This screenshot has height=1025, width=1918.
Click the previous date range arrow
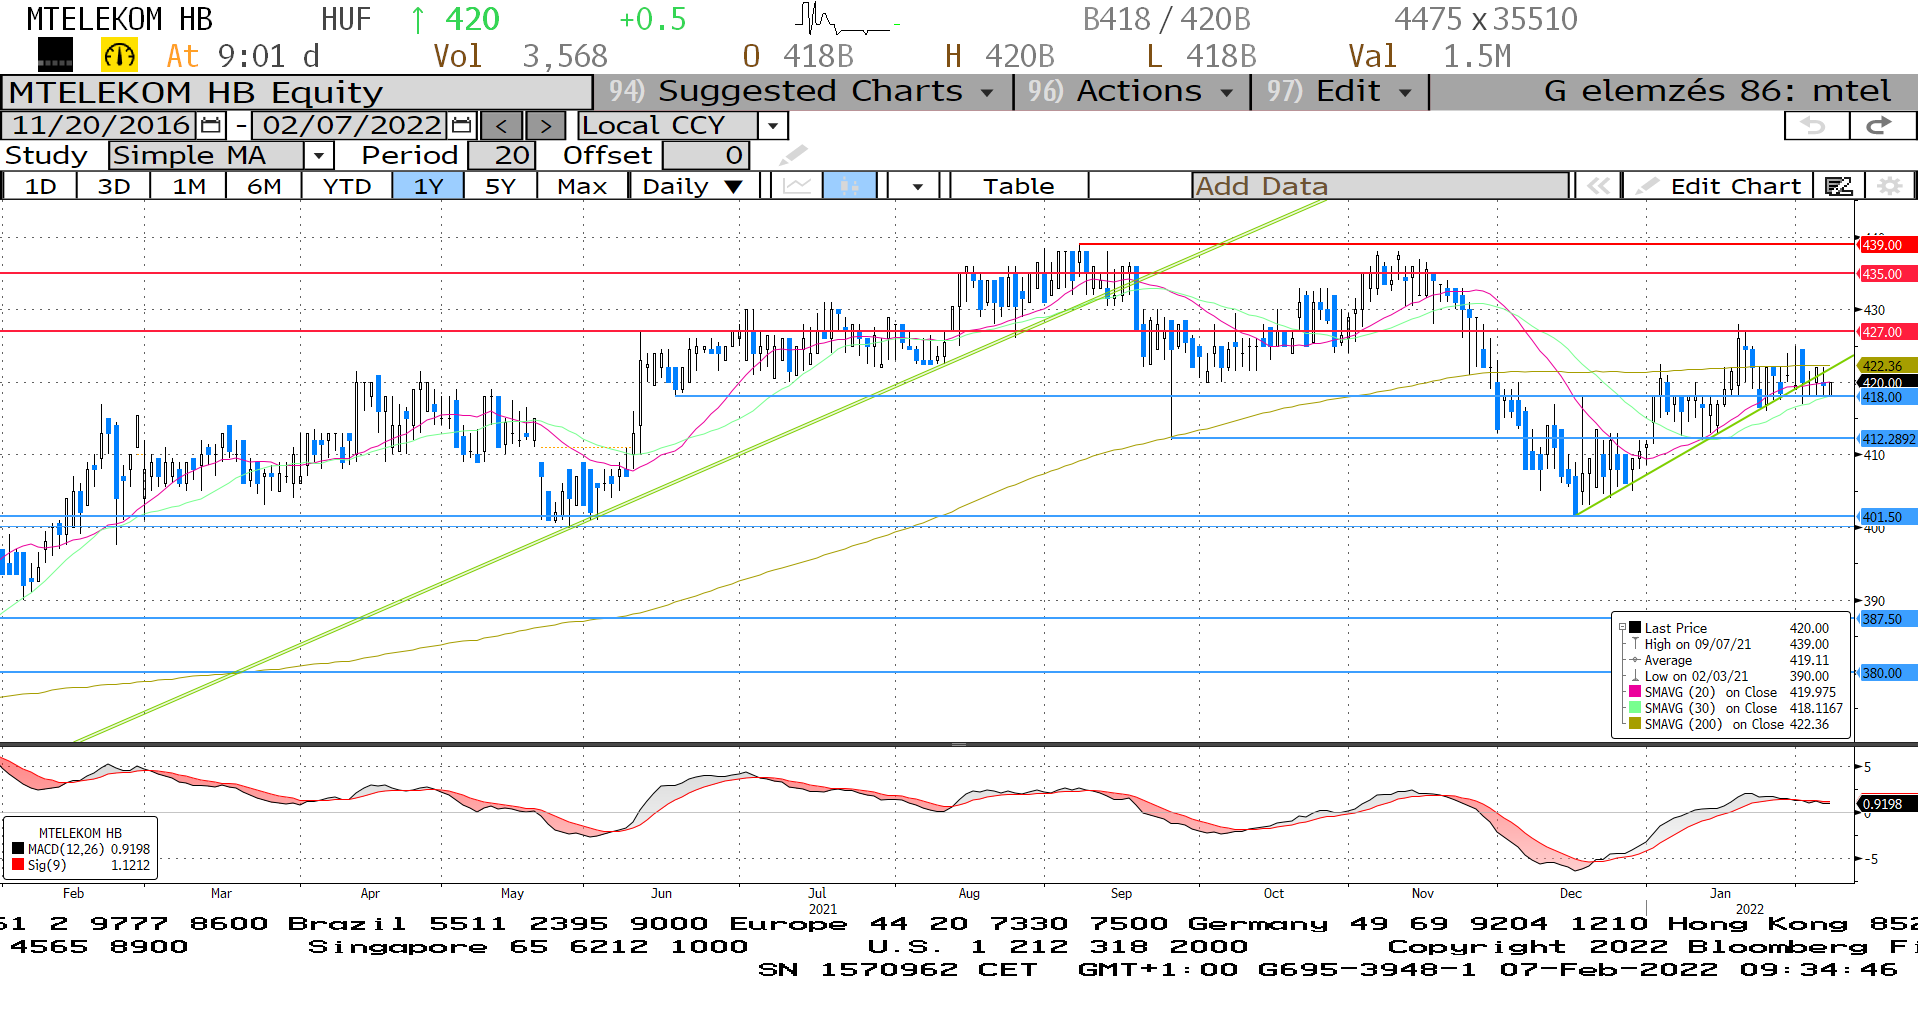[501, 126]
